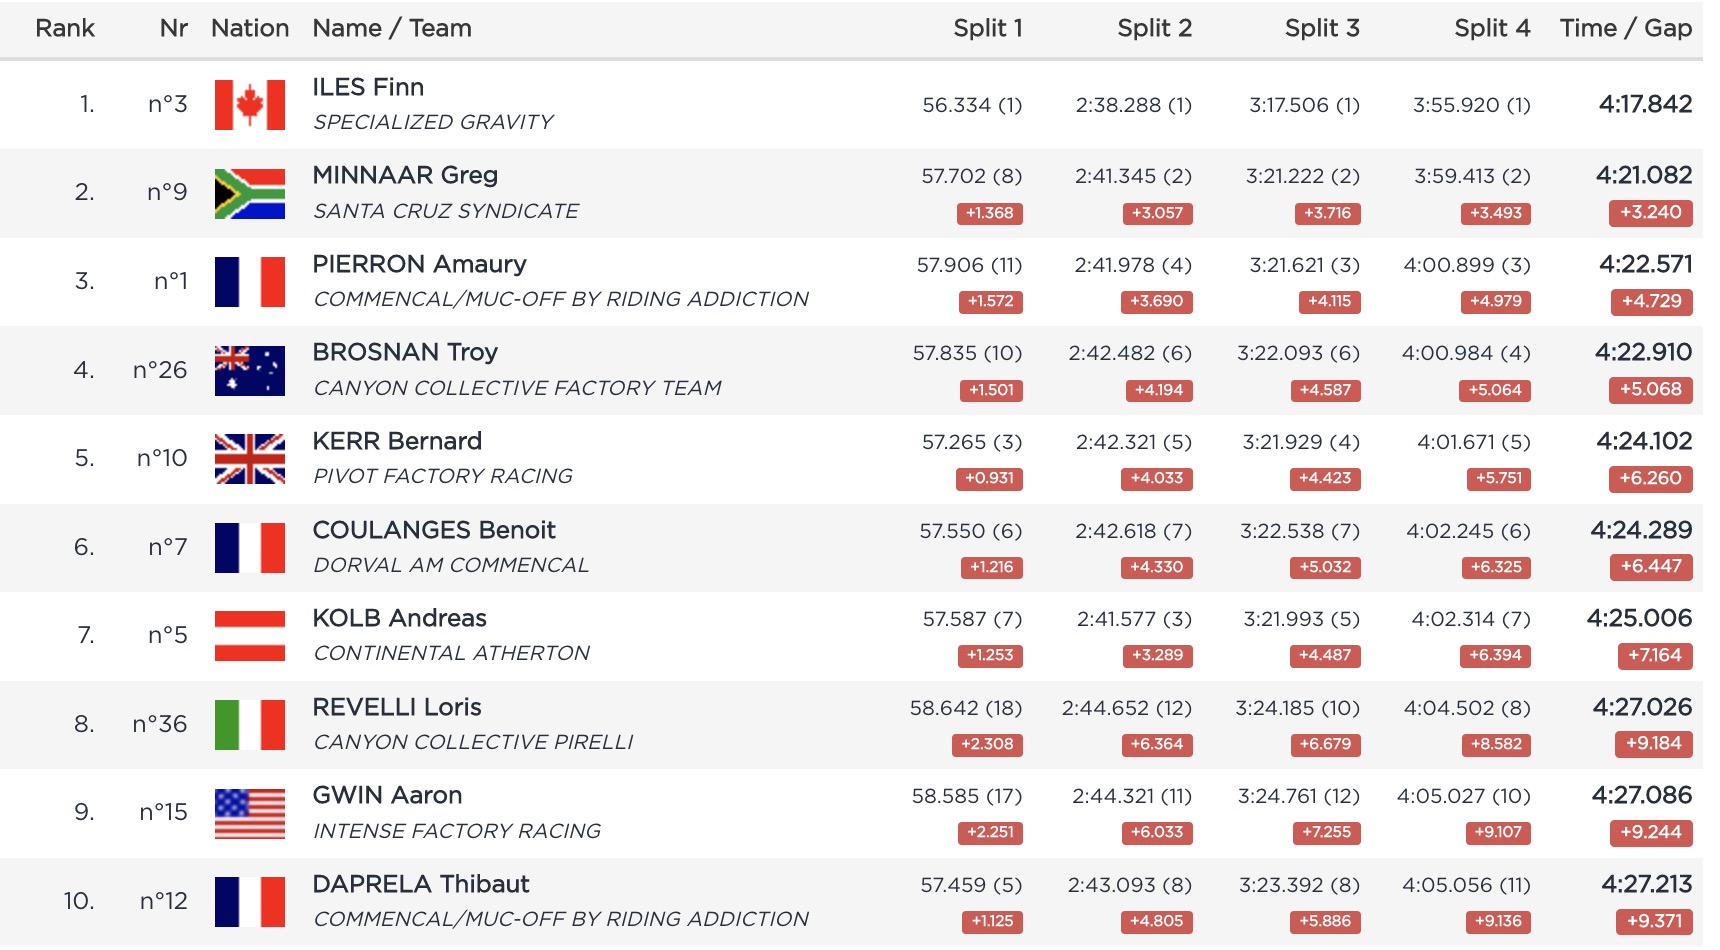Click the +3.240 final gap badge
Viewport: 1720px width, 950px height.
(x=1651, y=212)
